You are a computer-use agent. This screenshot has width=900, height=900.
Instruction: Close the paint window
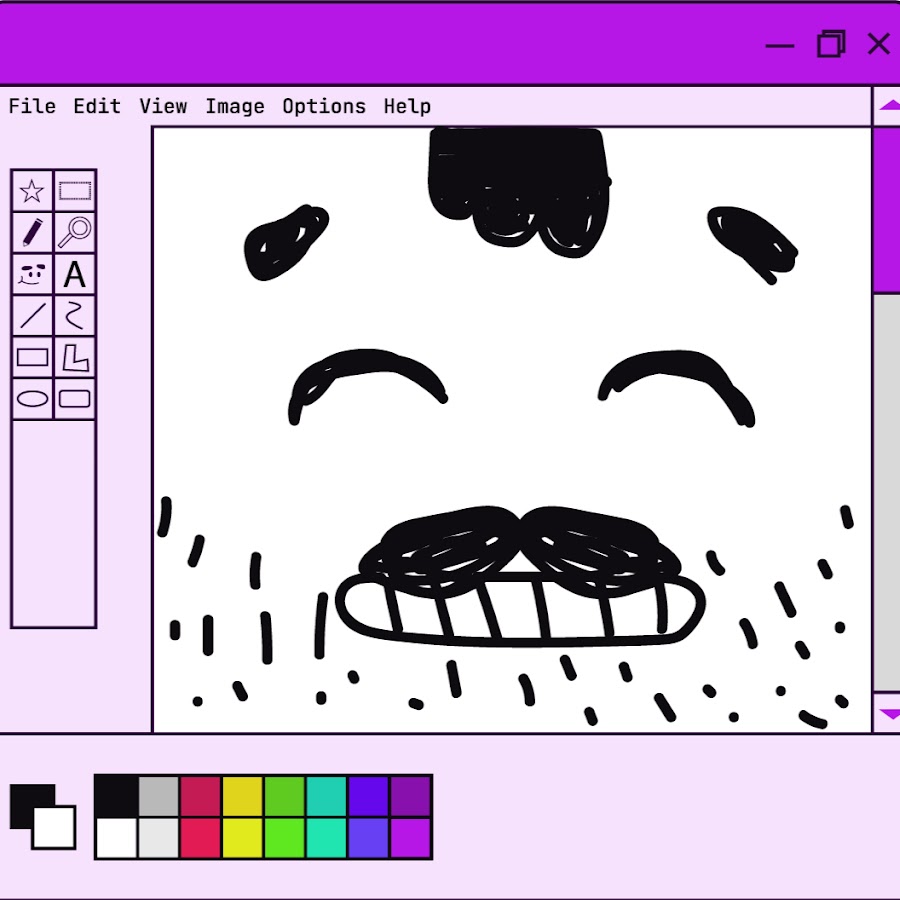879,44
